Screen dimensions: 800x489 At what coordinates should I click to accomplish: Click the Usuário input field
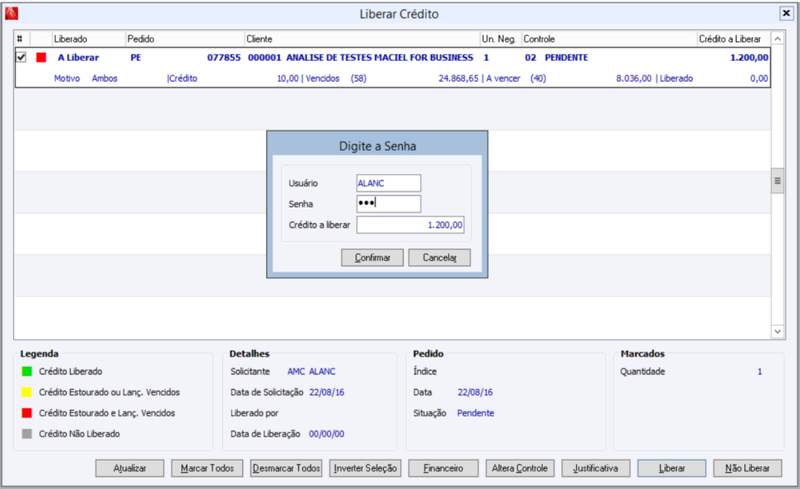click(x=389, y=183)
